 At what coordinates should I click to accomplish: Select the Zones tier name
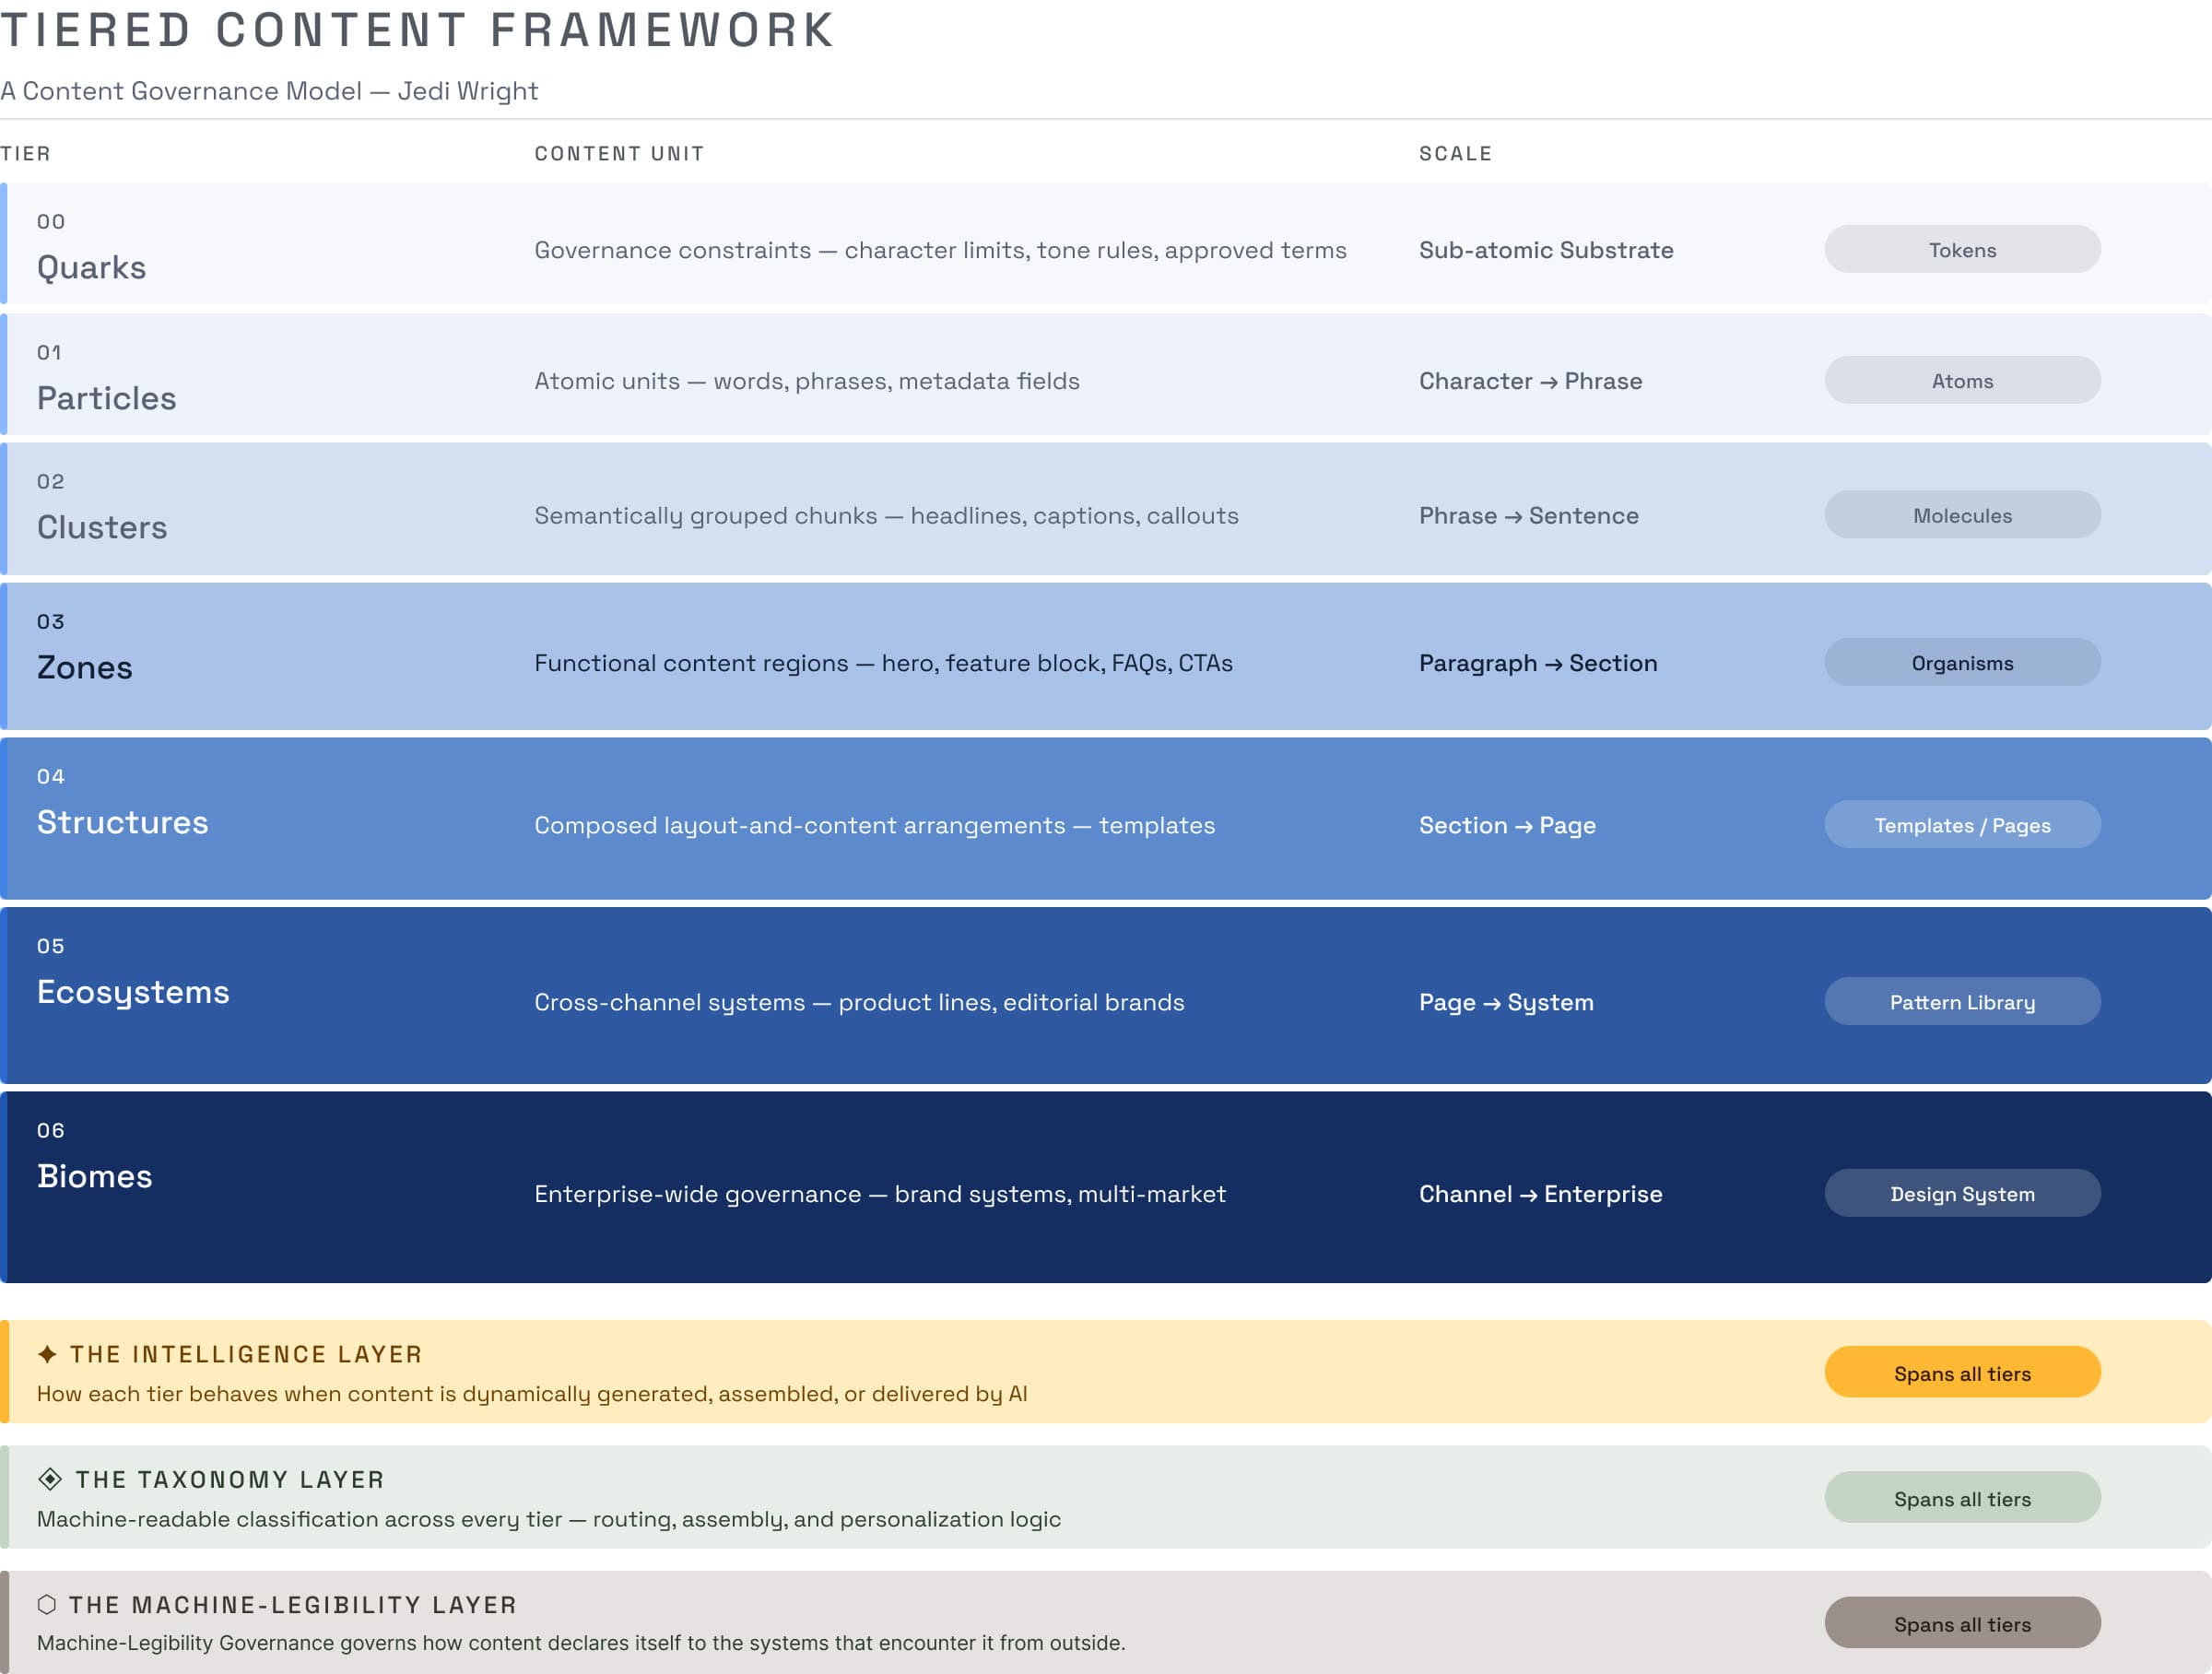click(84, 667)
